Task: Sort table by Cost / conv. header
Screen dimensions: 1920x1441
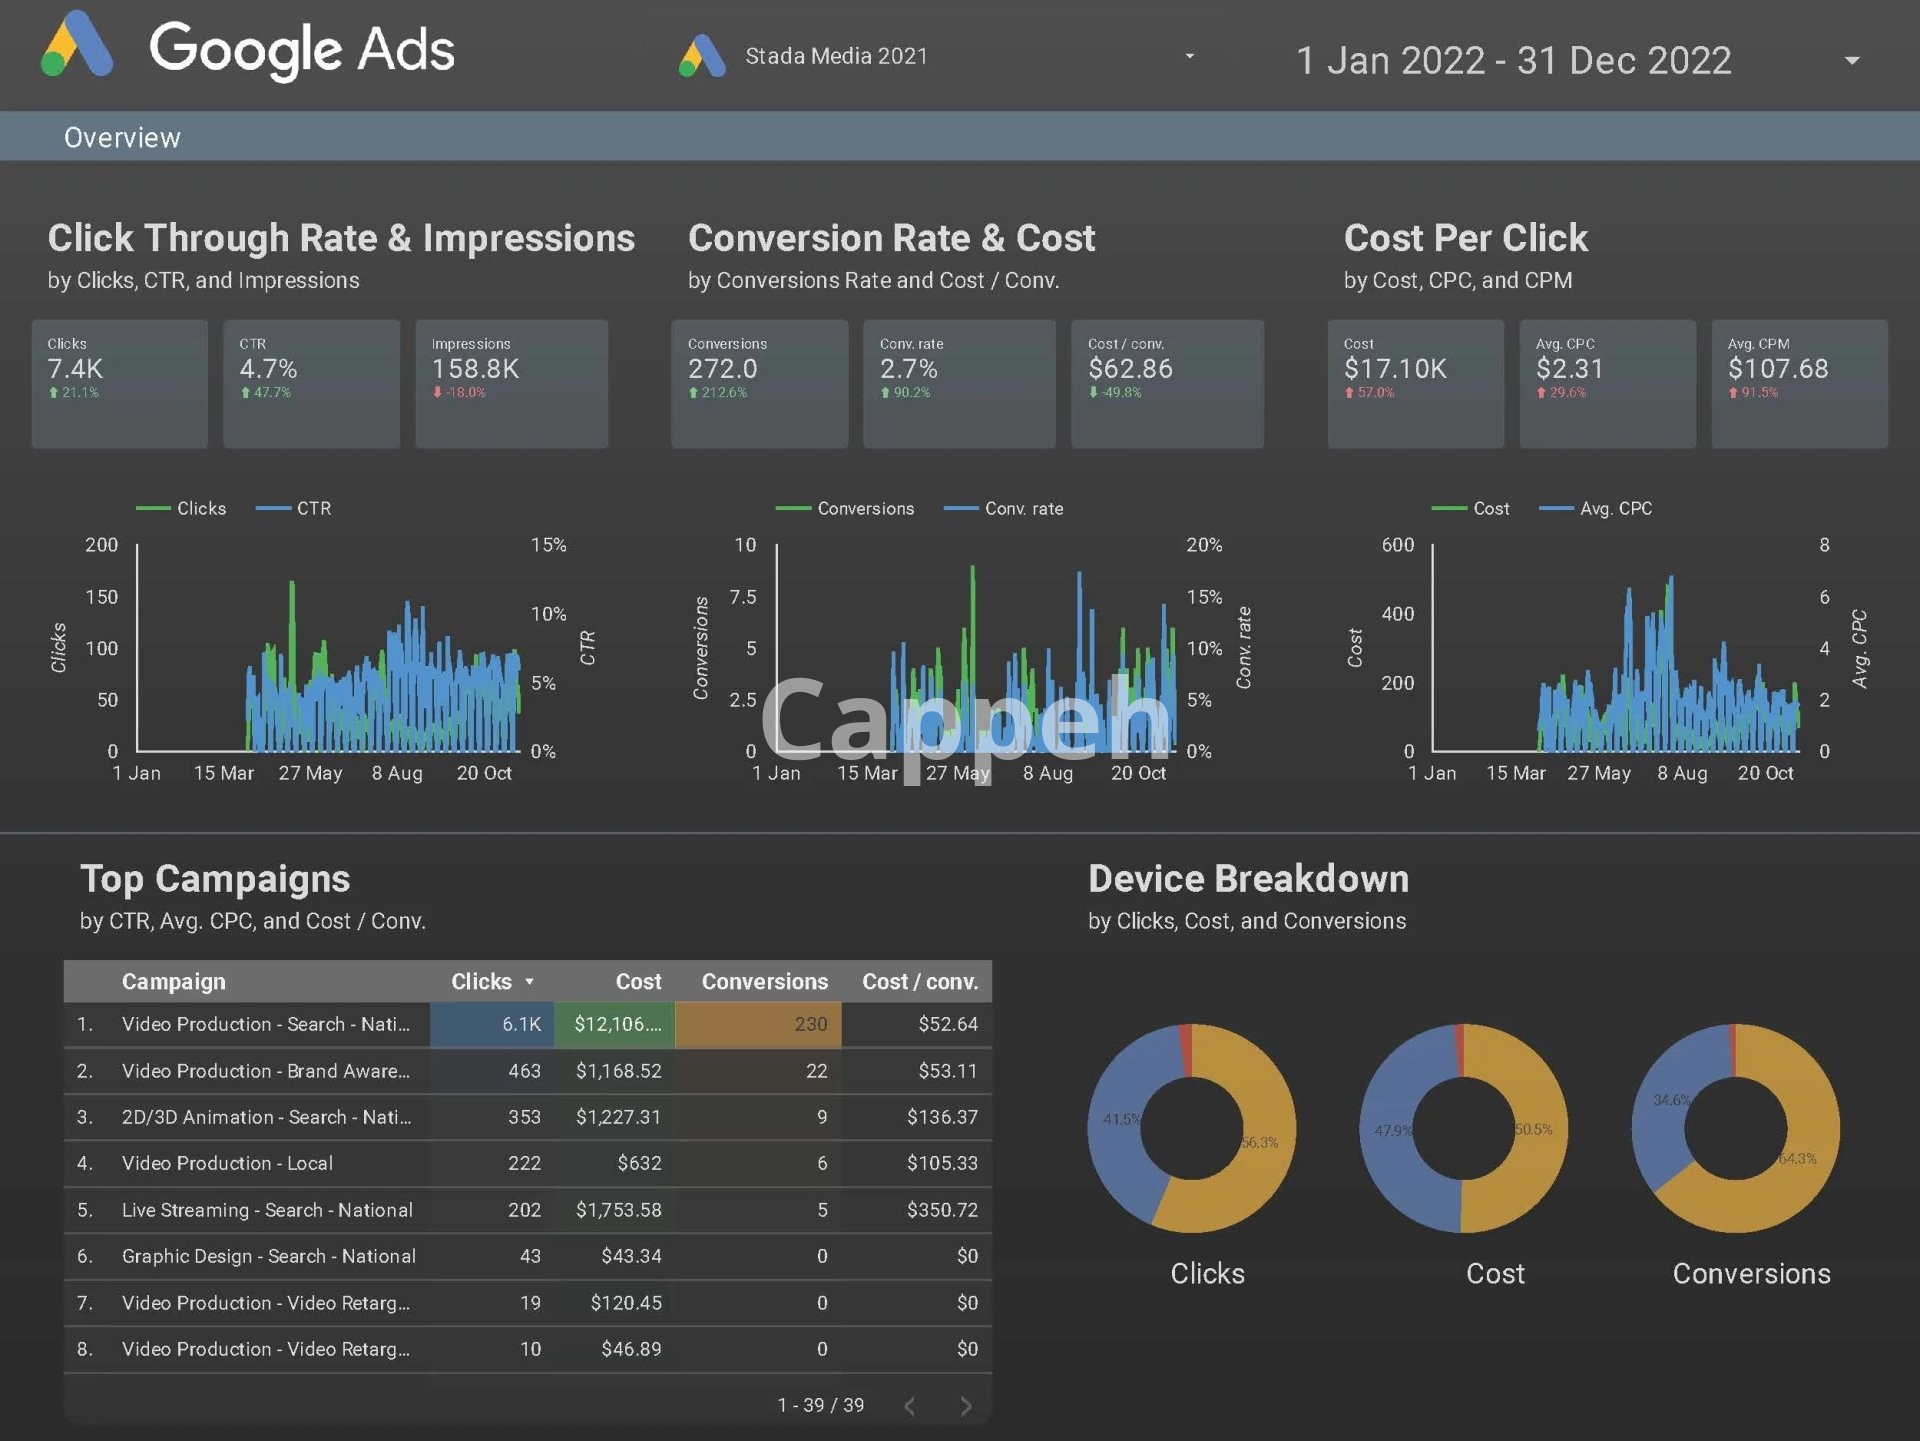Action: [919, 982]
